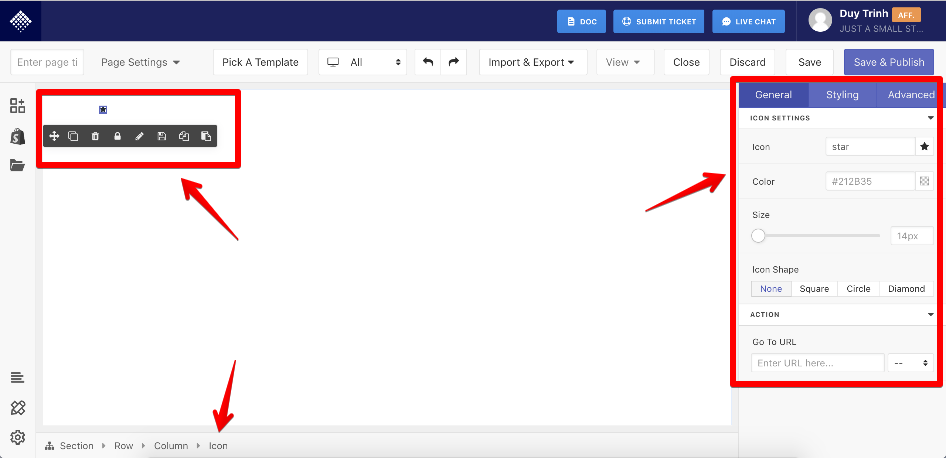
Task: Open the Import & Export menu
Action: pyautogui.click(x=533, y=62)
